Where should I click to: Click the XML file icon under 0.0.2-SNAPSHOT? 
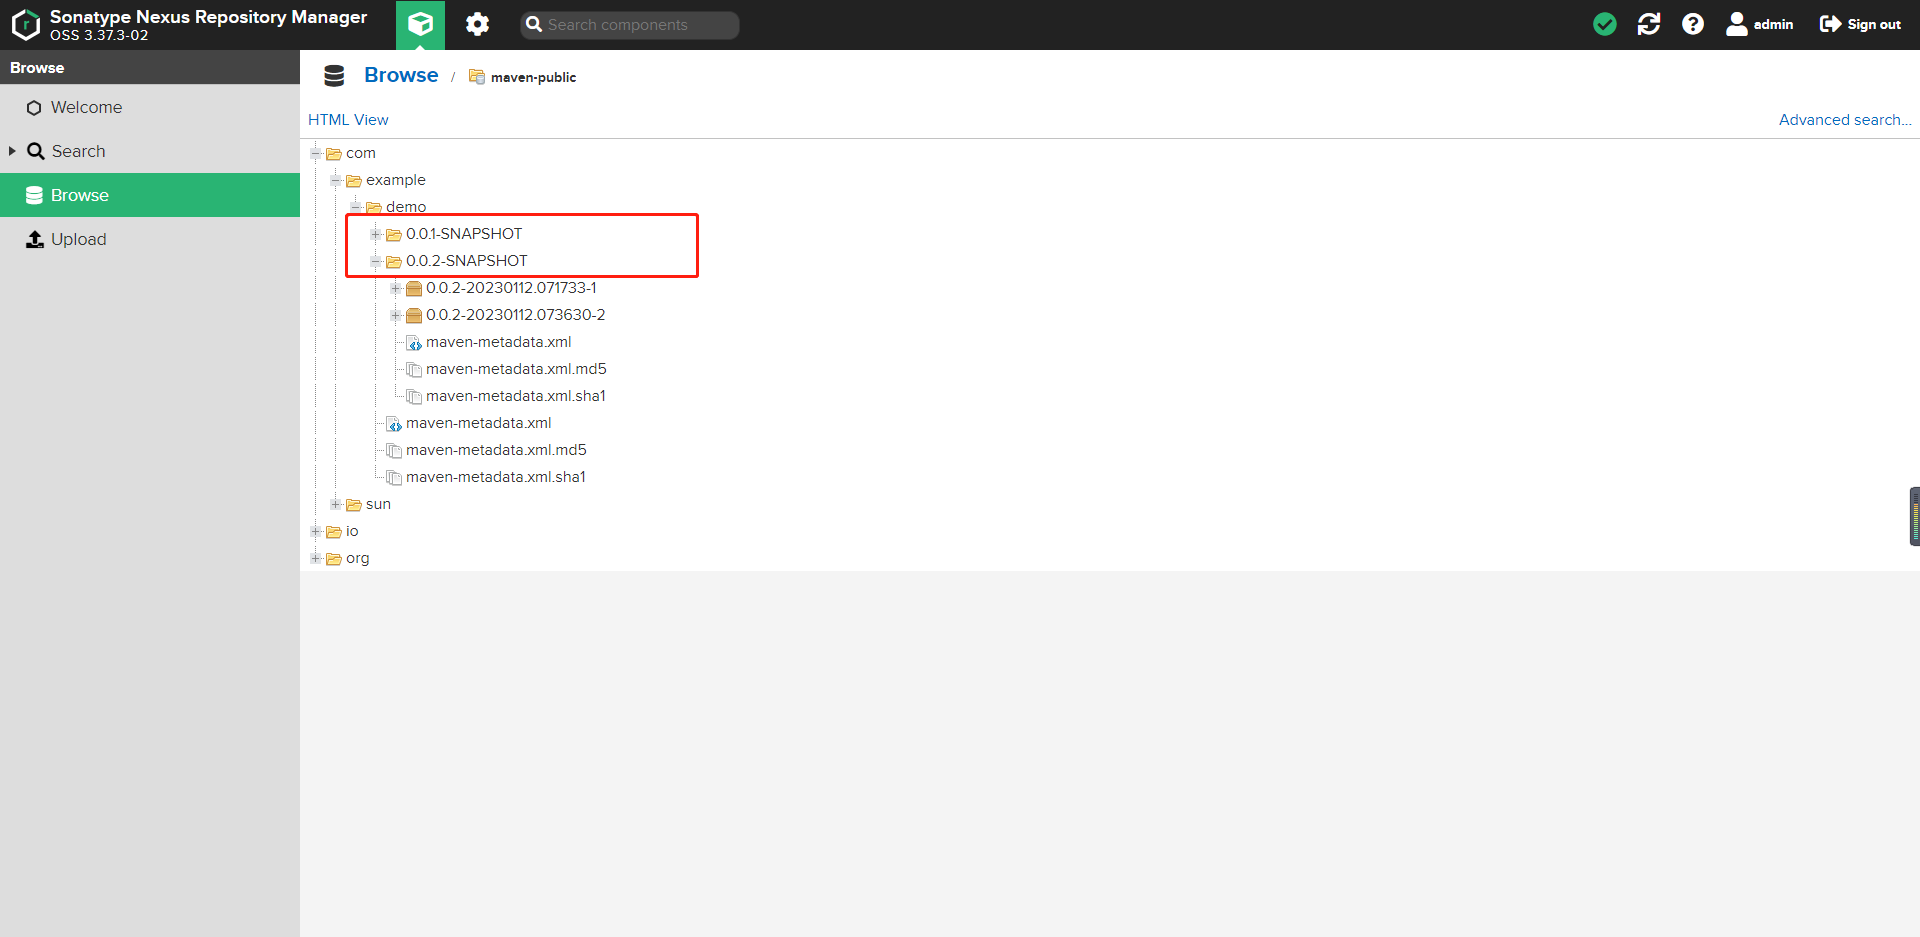click(414, 343)
